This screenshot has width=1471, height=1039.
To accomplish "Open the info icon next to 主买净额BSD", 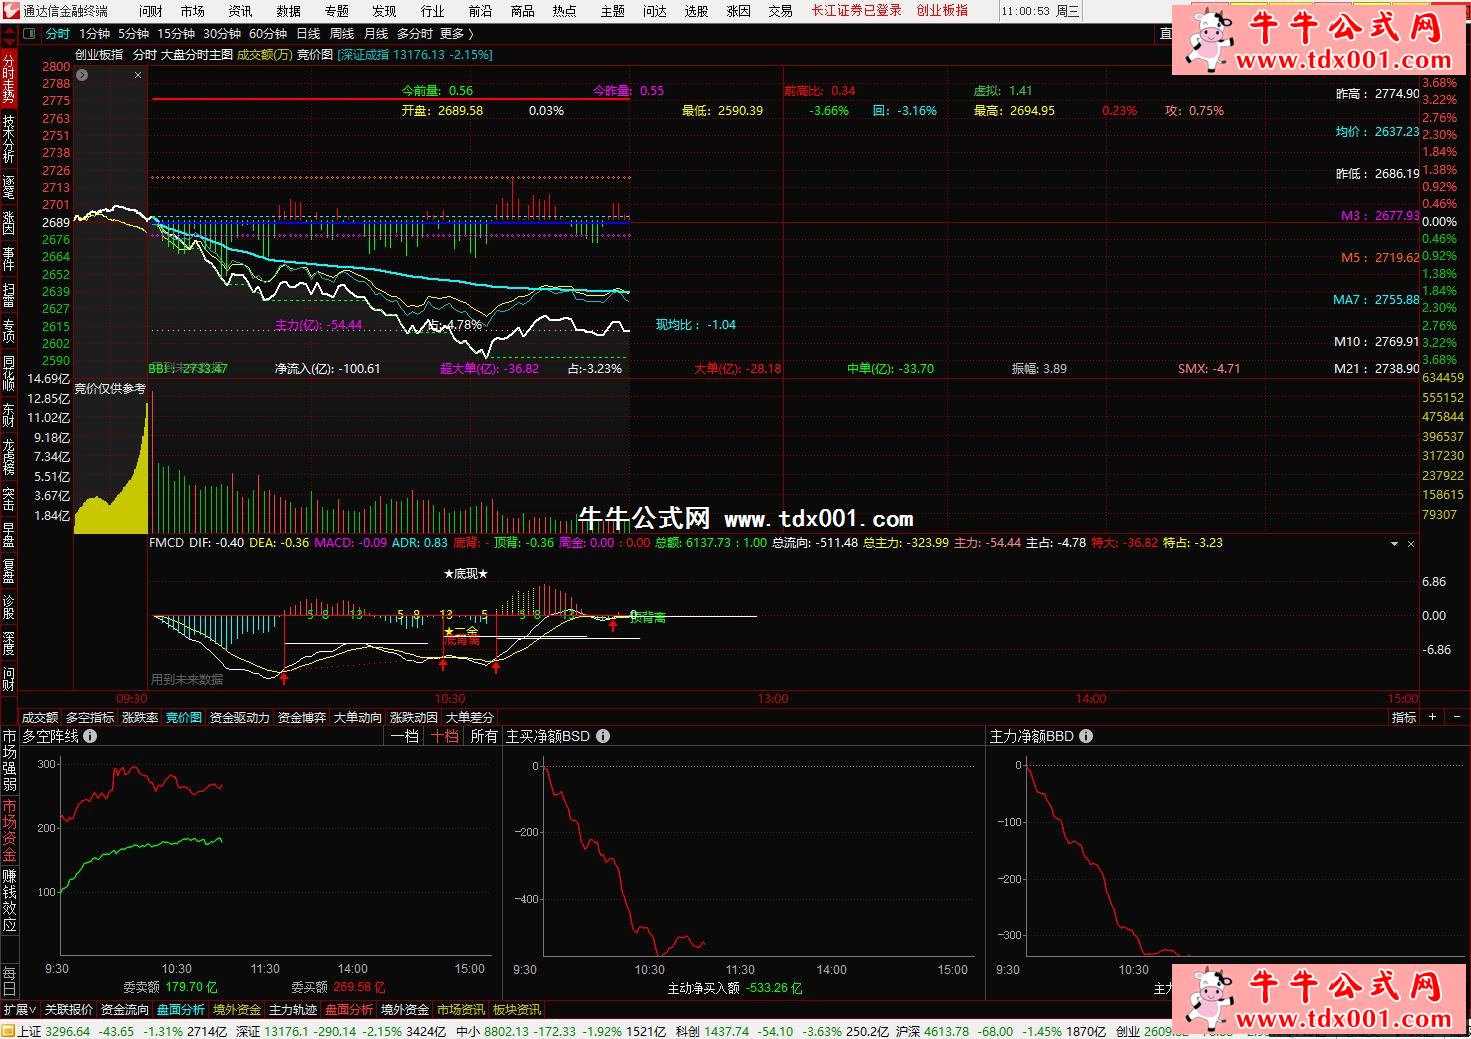I will pos(603,736).
